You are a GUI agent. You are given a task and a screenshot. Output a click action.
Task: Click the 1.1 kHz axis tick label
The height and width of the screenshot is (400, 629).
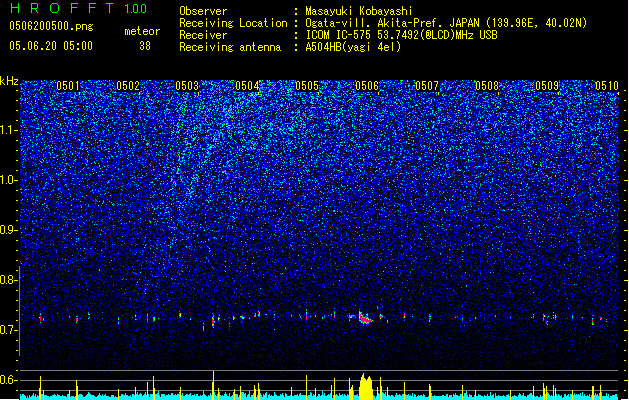point(9,130)
